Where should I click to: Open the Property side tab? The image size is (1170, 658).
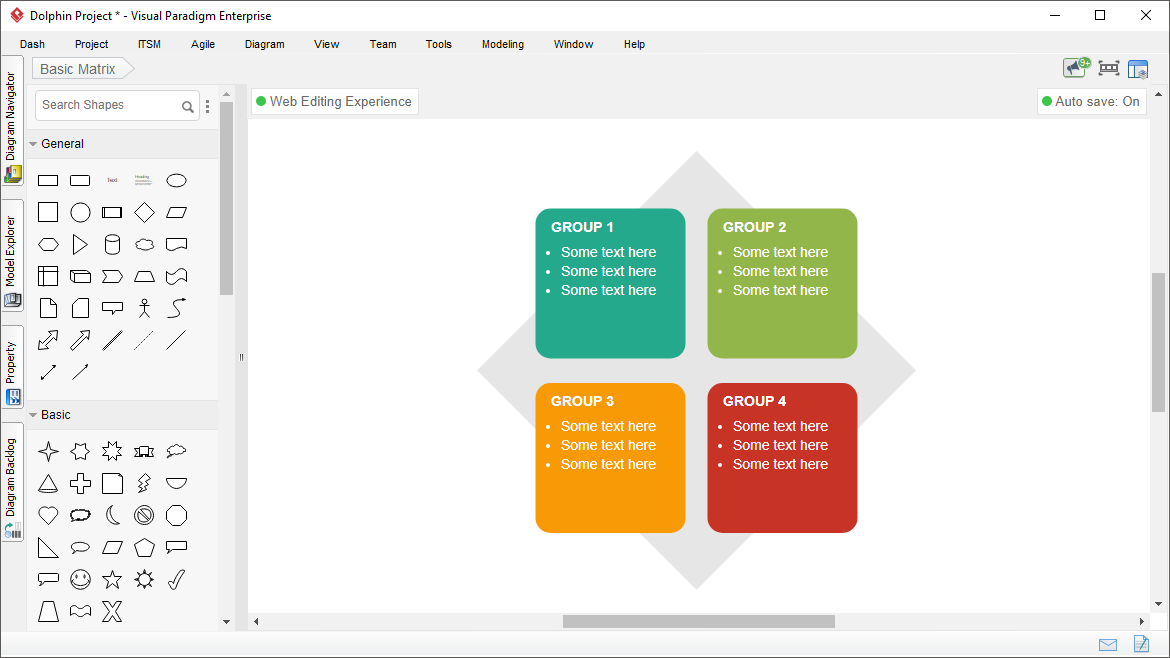coord(12,367)
